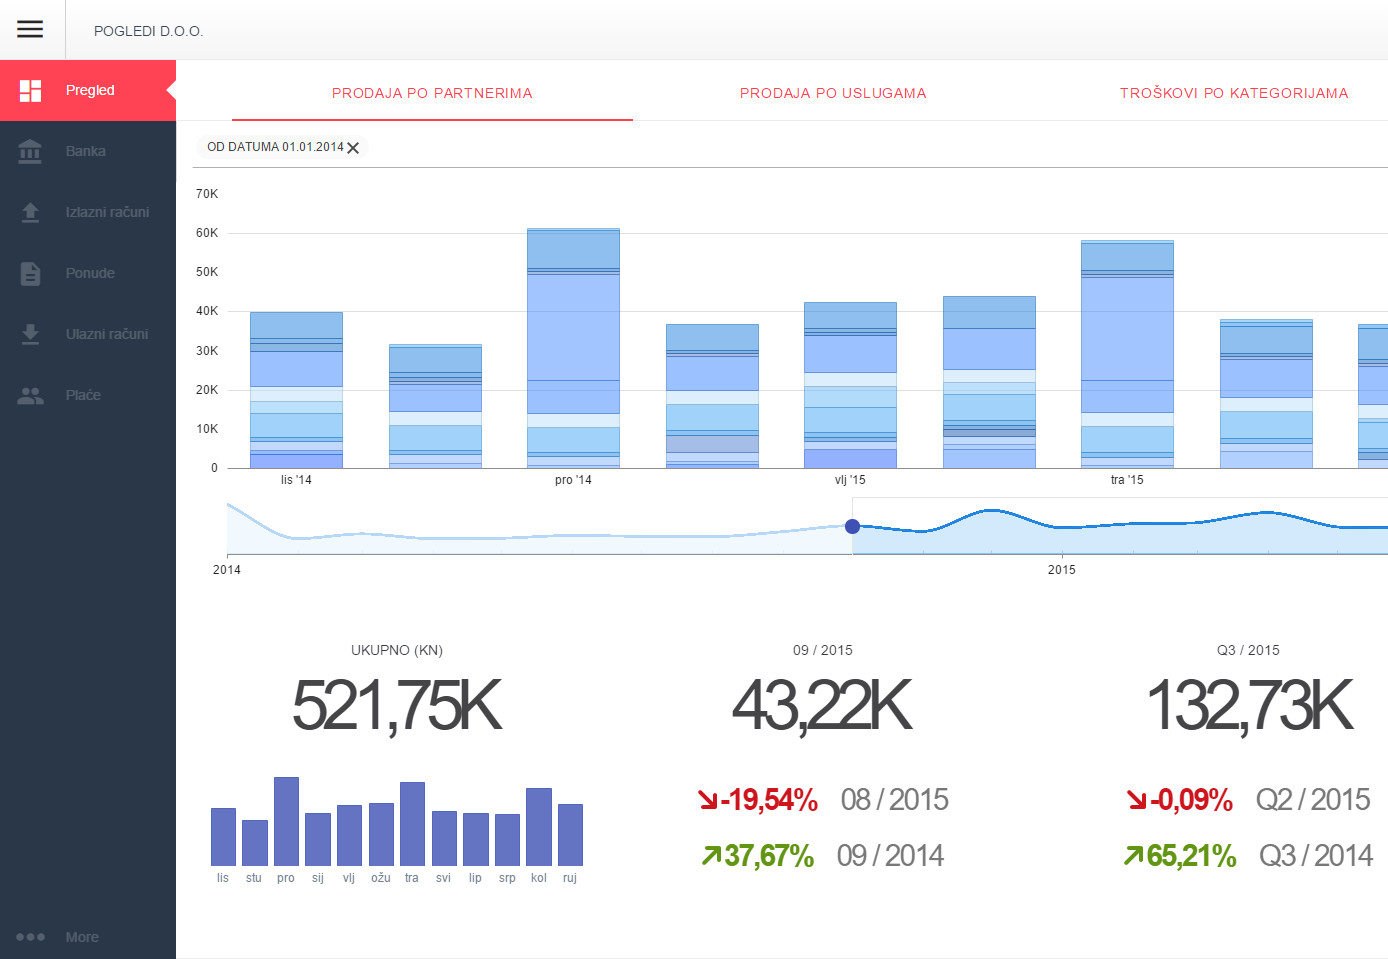Screen dimensions: 1388x959
Task: Open the Pregled sidebar item
Action: 88,90
